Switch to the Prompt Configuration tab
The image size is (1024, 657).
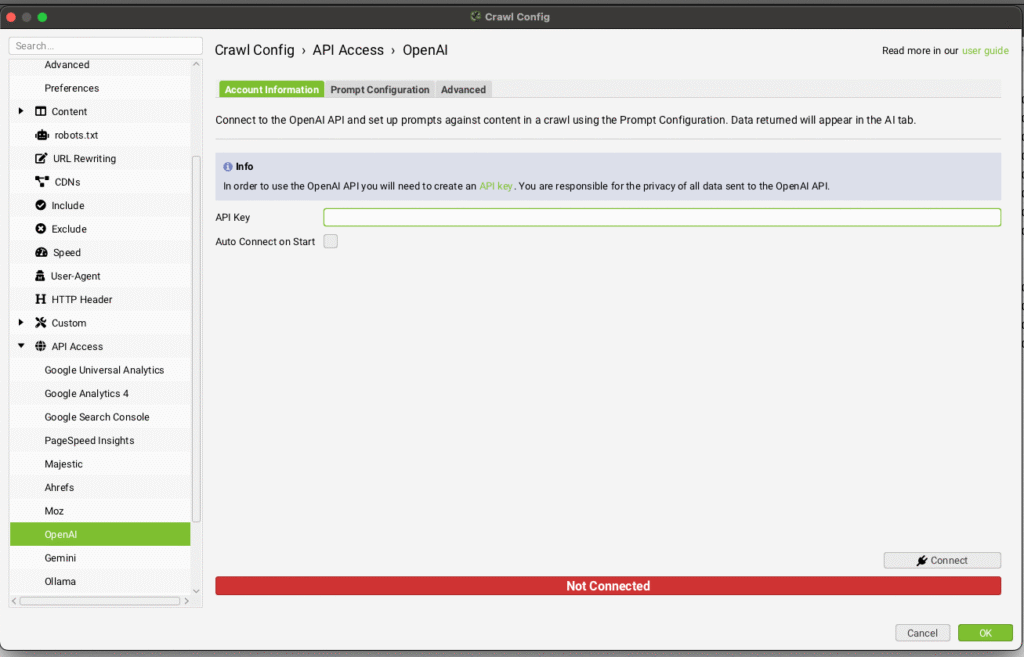pos(380,90)
